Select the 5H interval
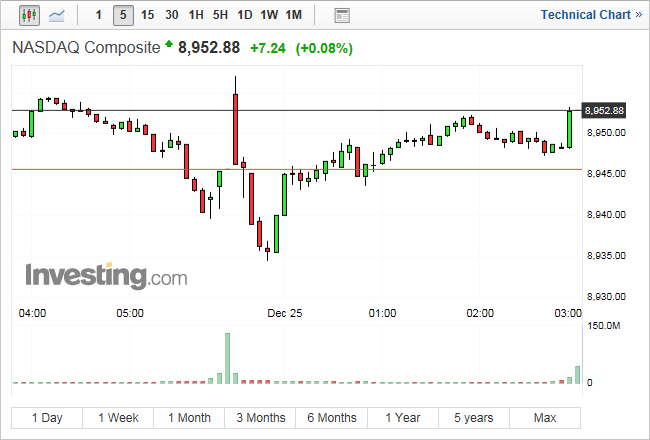This screenshot has height=440, width=650. 220,15
